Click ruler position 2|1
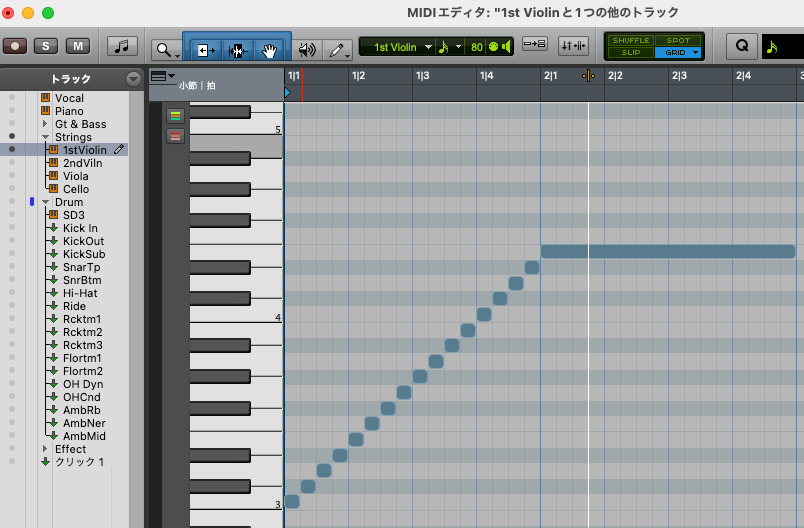Image resolution: width=804 pixels, height=528 pixels. 550,76
